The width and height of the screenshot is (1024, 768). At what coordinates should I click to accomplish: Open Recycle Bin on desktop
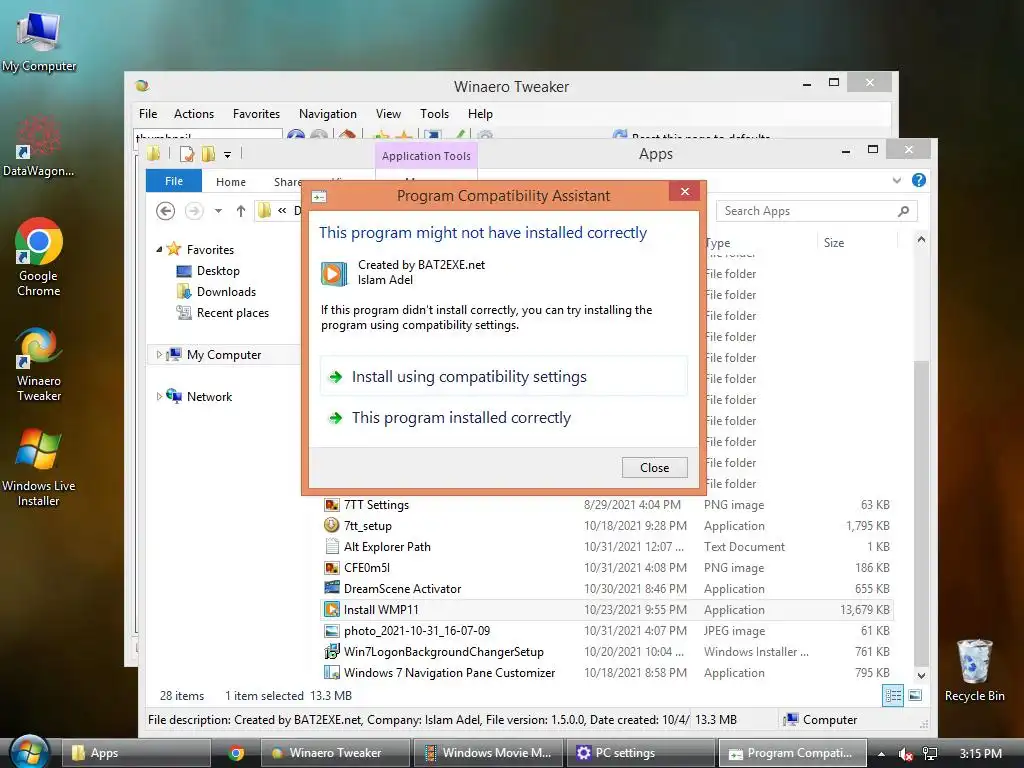(974, 671)
